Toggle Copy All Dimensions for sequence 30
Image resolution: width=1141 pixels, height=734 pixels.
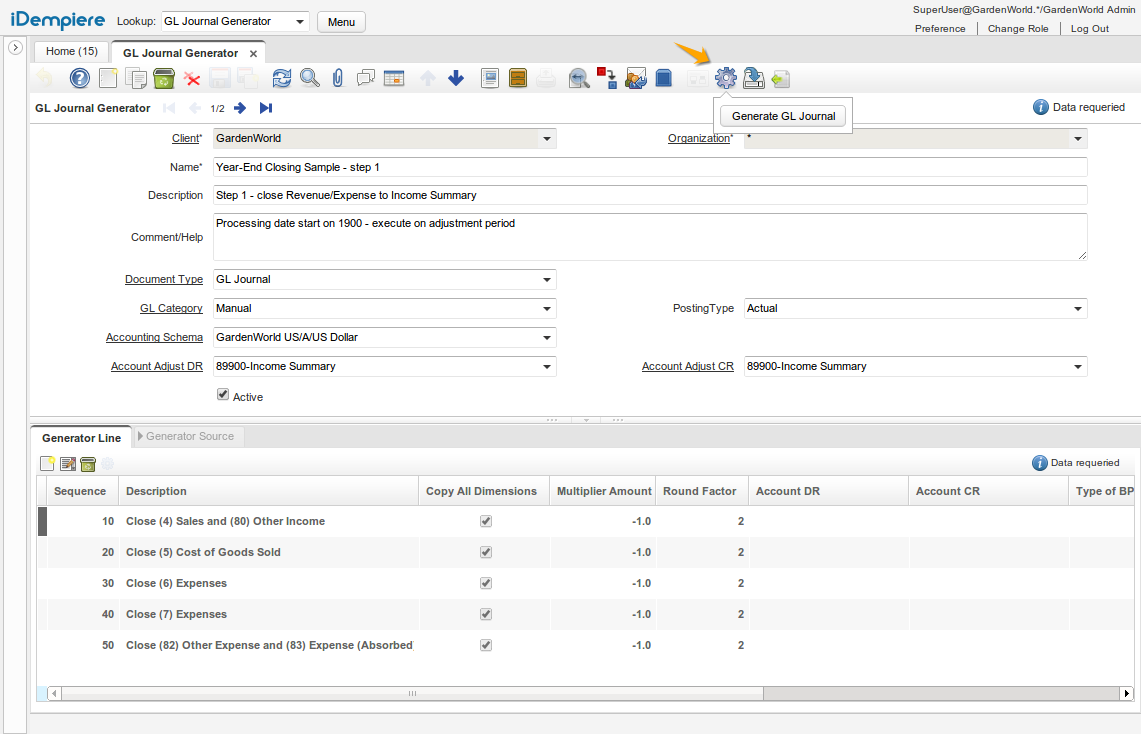coord(486,583)
